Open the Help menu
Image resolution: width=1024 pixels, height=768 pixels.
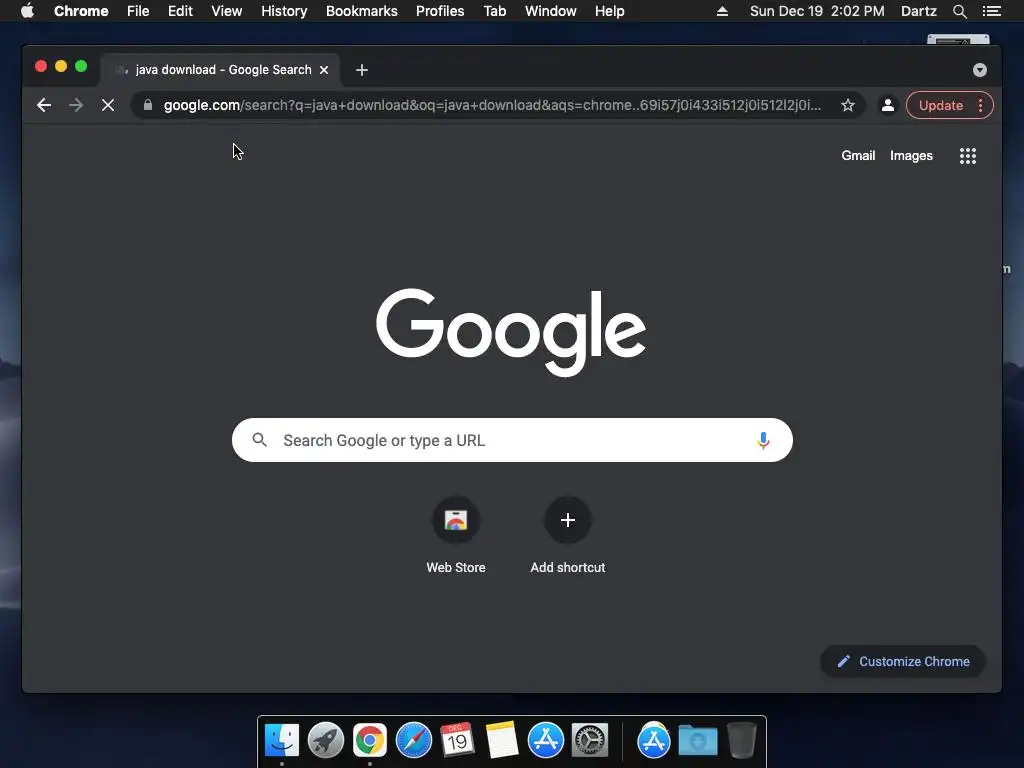click(609, 11)
